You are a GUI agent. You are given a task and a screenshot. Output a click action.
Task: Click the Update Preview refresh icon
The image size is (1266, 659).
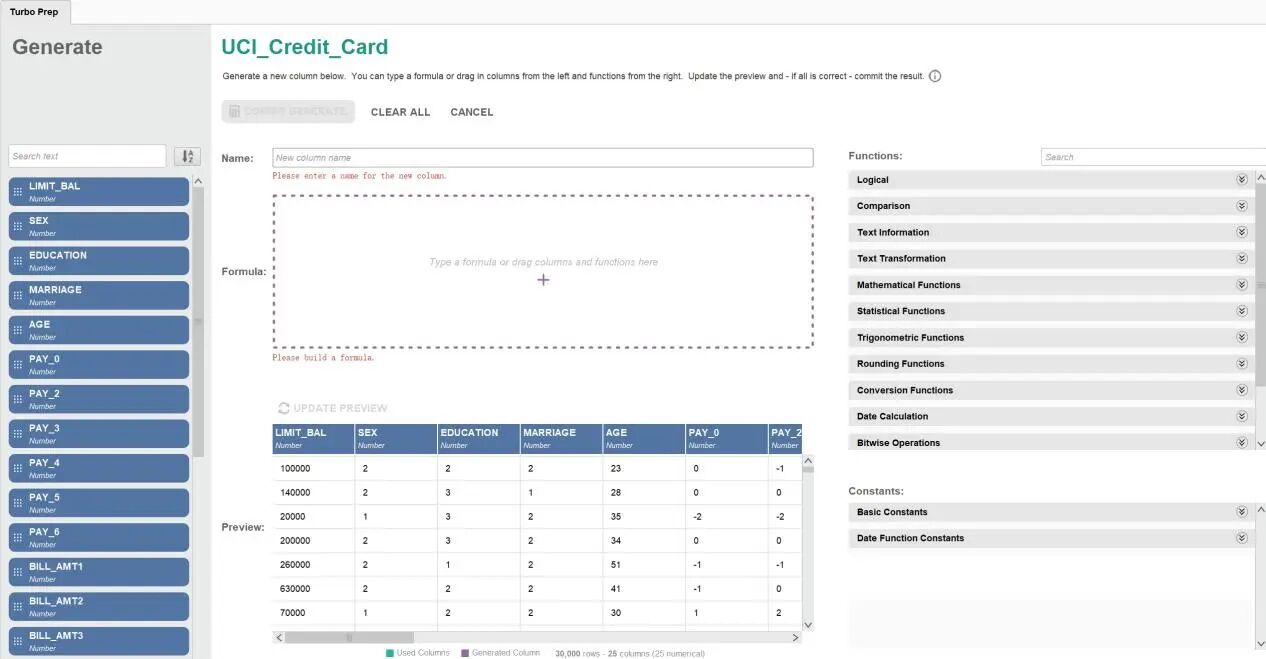[284, 408]
